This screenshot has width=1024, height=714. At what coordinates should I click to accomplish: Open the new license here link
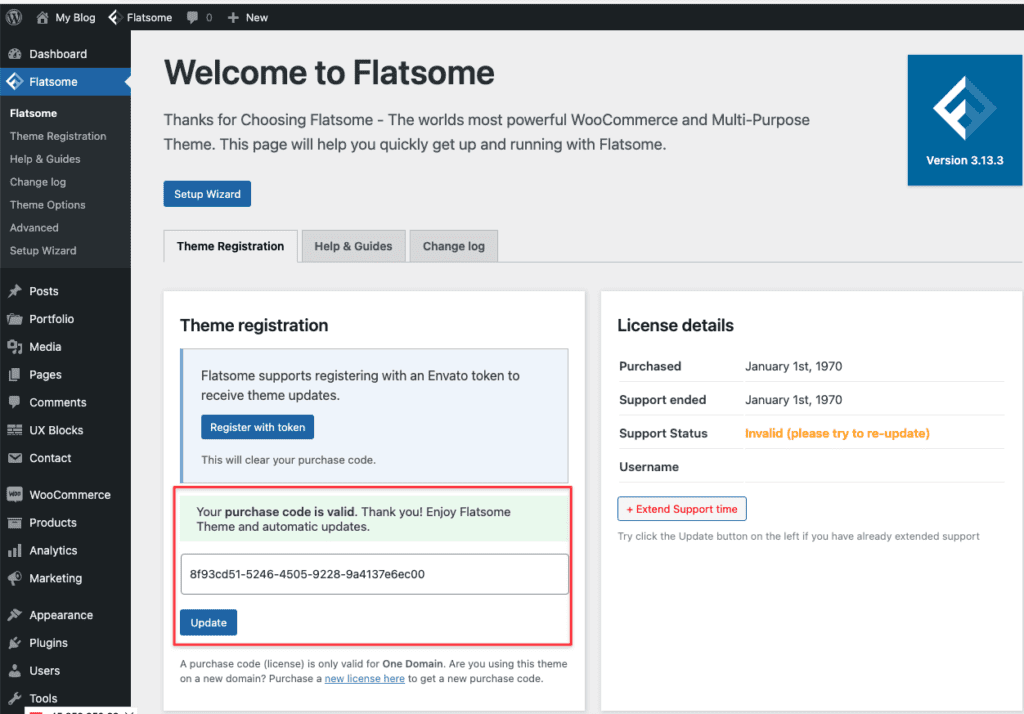coord(364,679)
